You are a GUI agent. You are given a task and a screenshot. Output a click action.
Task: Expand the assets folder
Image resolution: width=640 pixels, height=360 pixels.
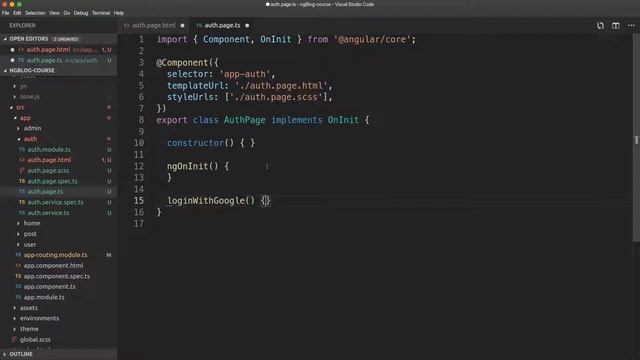tap(58, 308)
